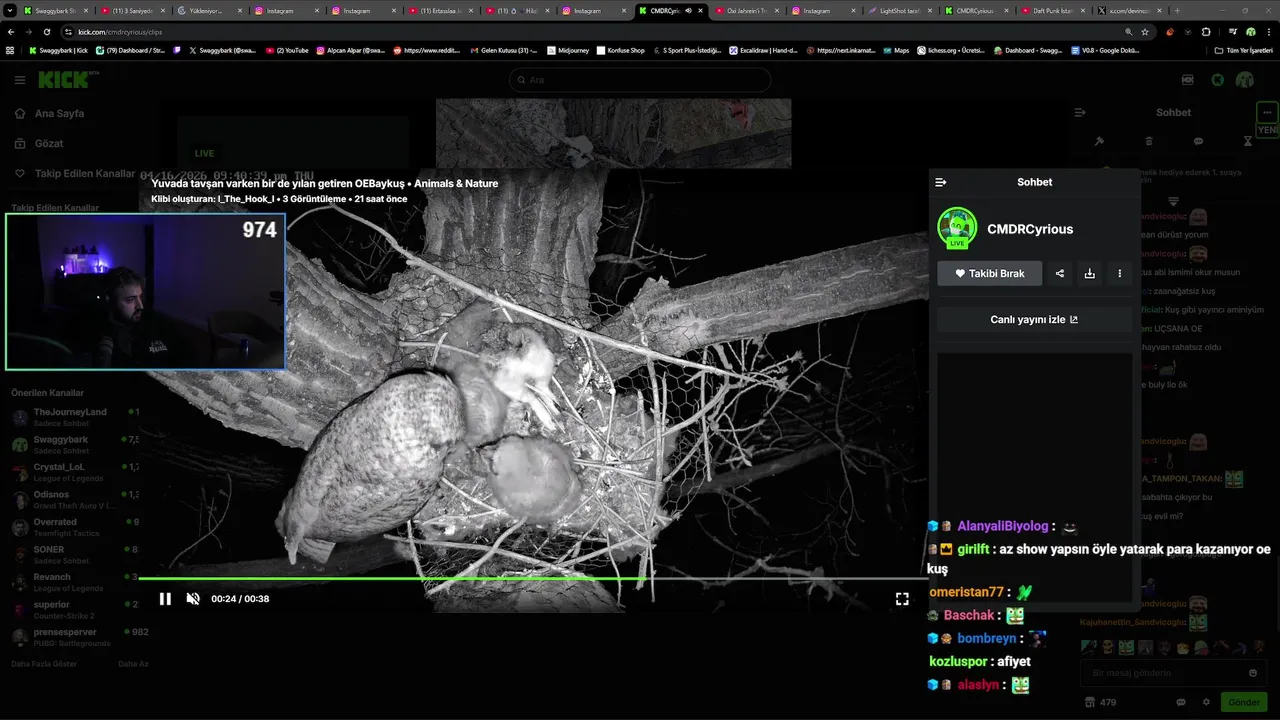Collapse the background Sohbet chat panel

(x=1079, y=113)
